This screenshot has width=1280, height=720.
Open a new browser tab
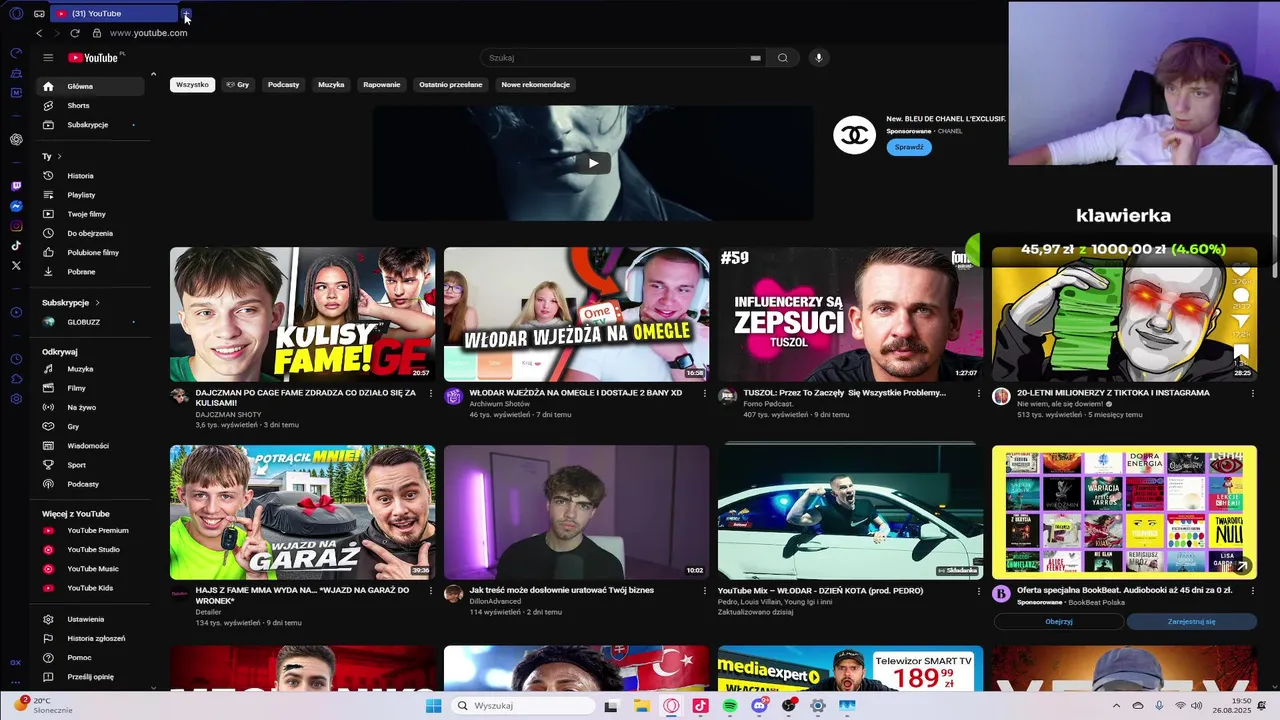186,14
